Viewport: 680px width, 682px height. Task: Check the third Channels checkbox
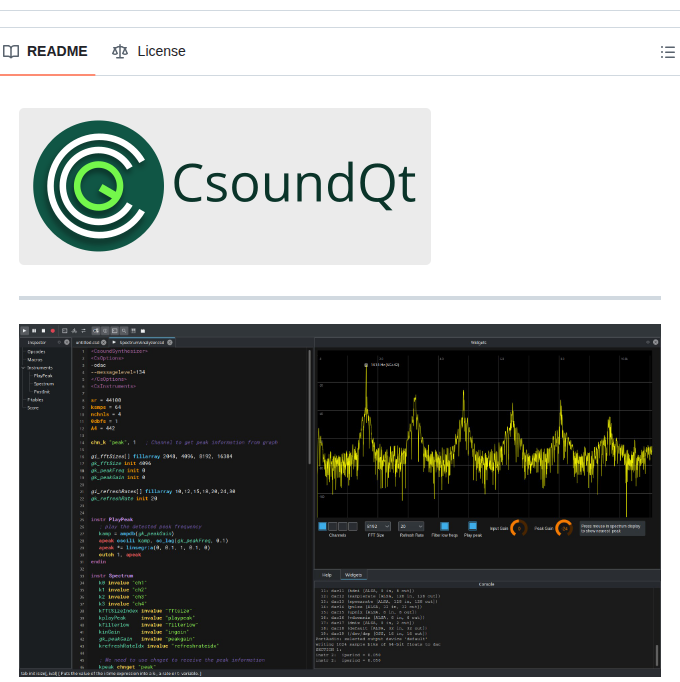(x=342, y=527)
